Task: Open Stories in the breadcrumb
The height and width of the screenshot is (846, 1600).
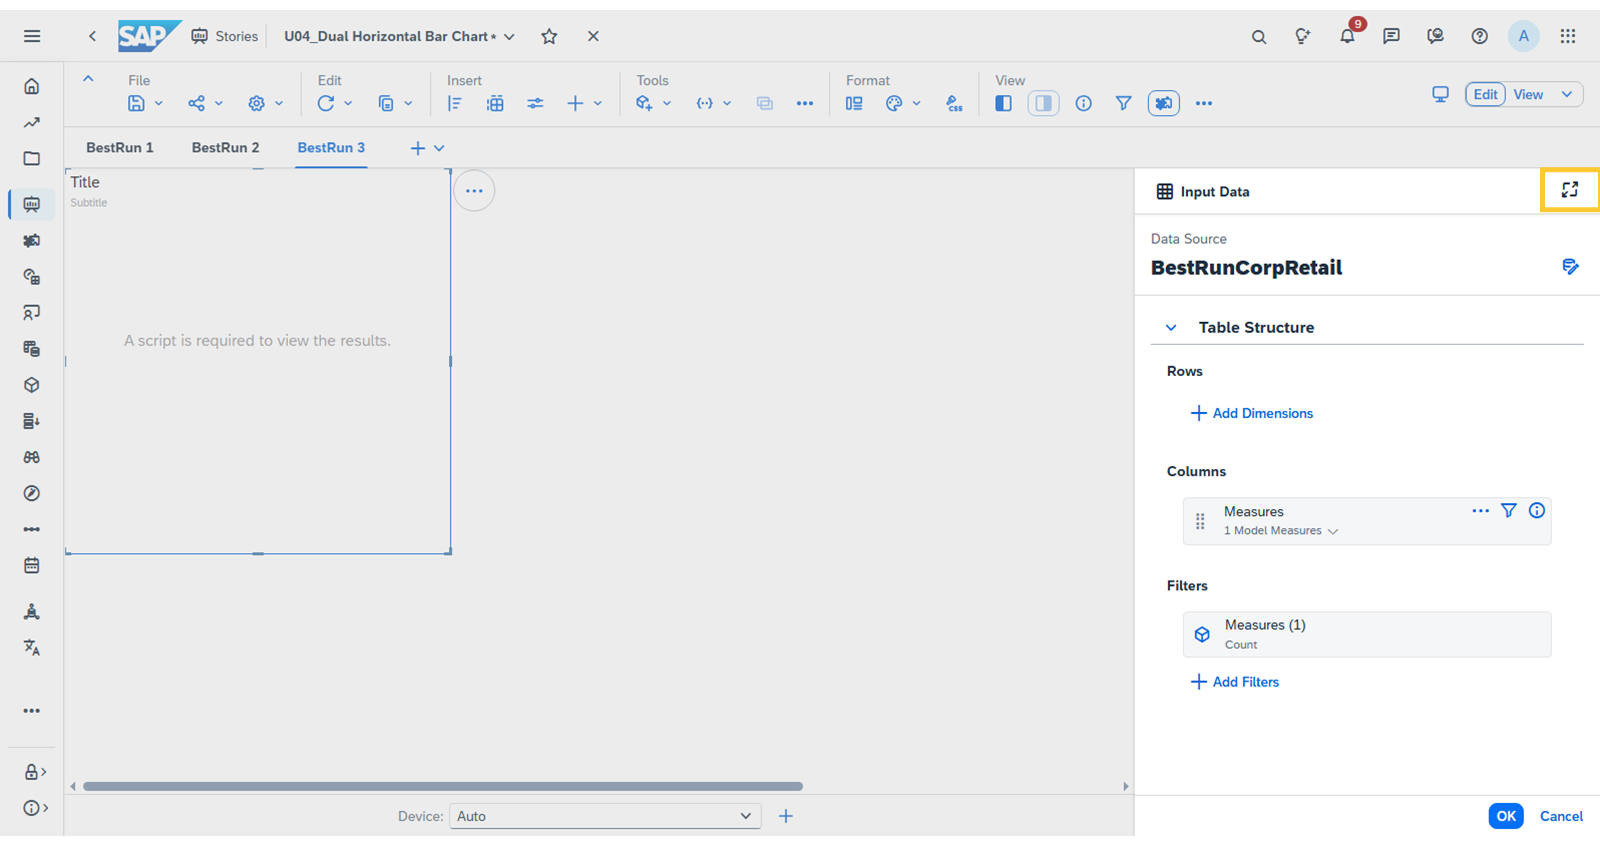Action: click(x=225, y=36)
